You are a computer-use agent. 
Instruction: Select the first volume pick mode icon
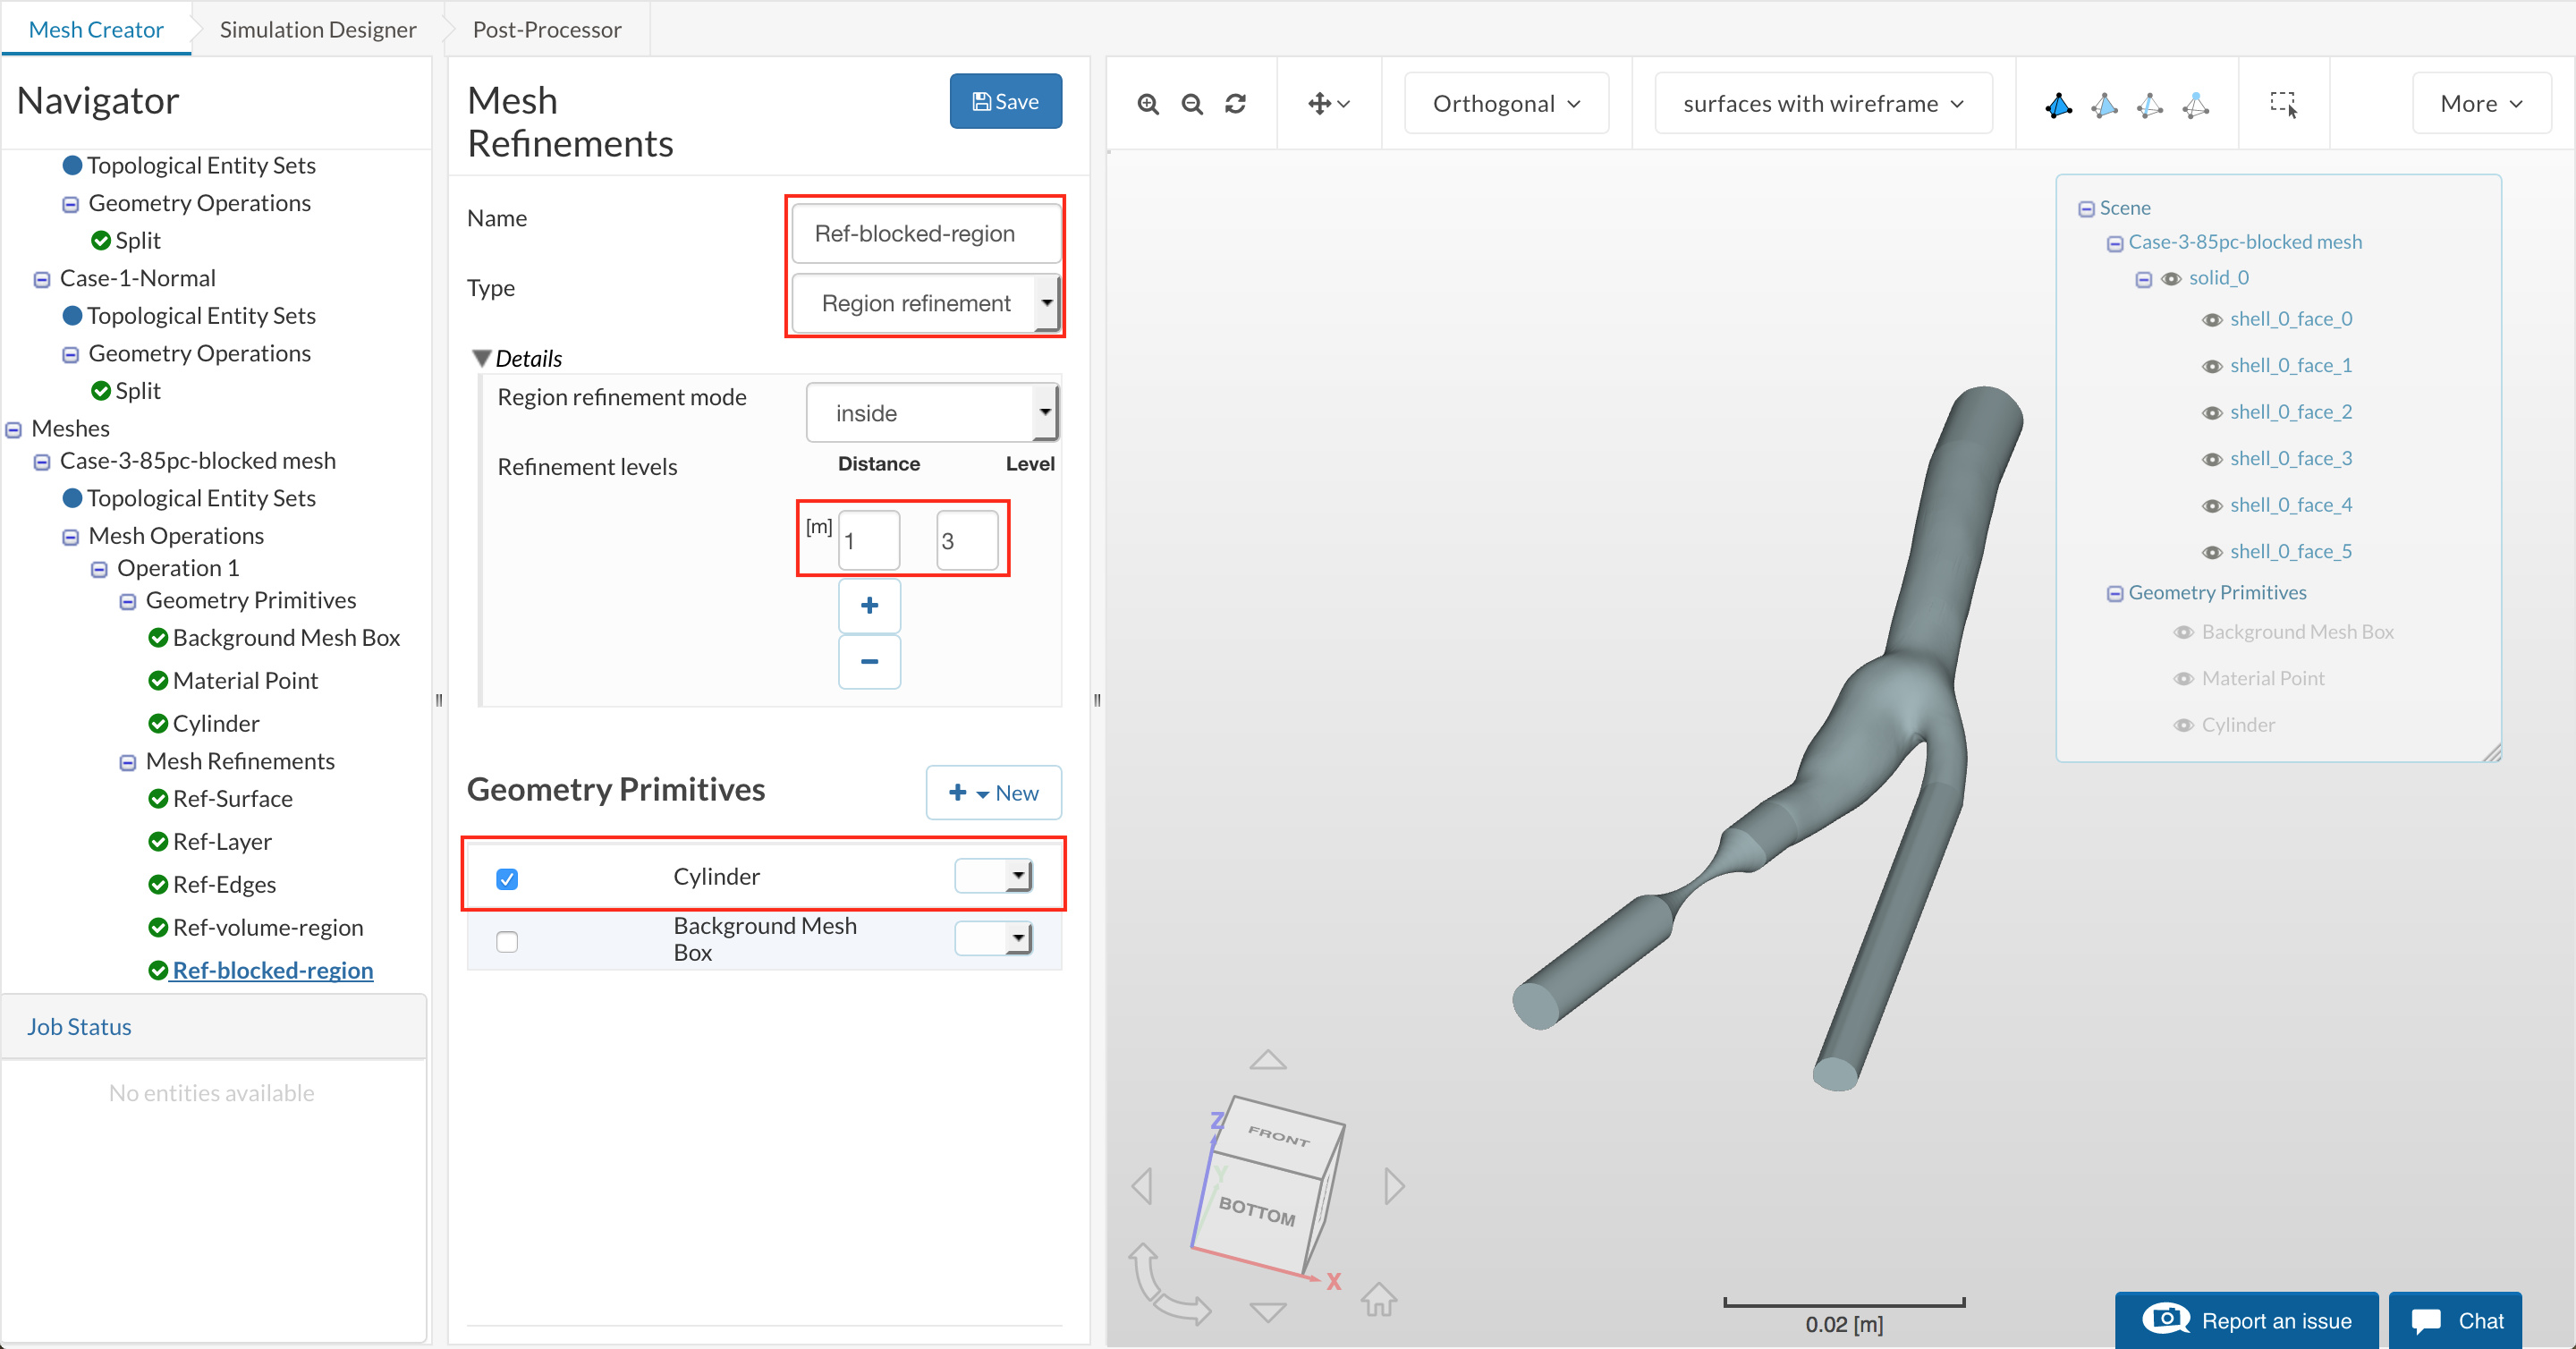coord(2058,104)
